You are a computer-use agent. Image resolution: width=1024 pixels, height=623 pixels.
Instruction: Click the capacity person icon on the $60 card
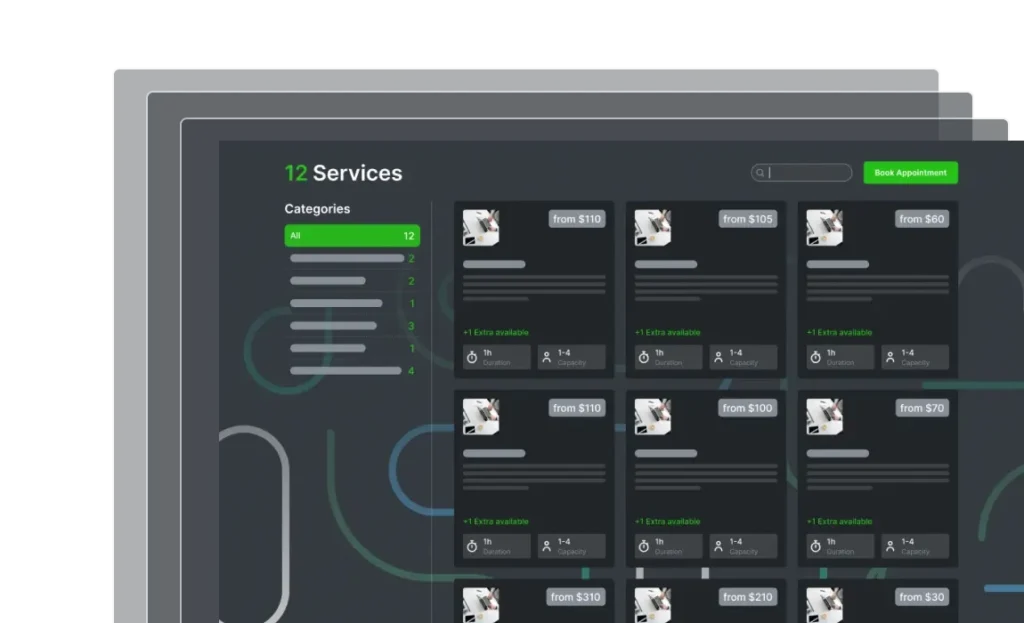pos(890,357)
